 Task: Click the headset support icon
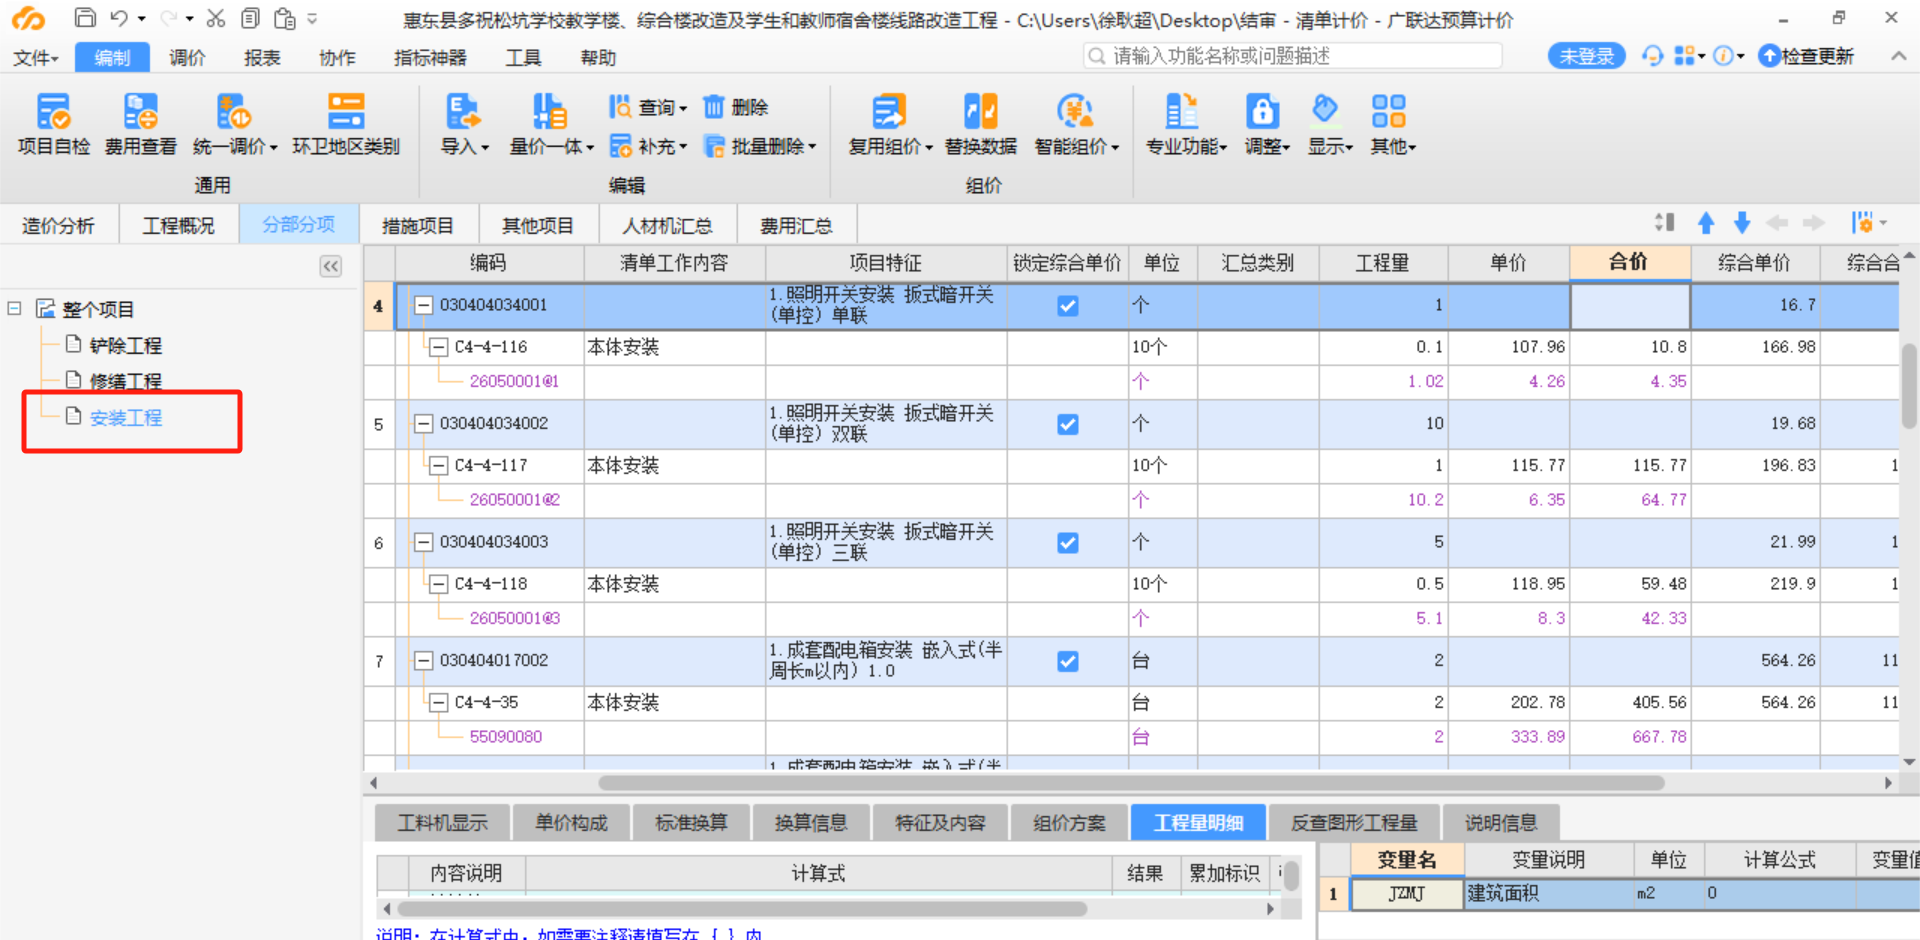1652,56
